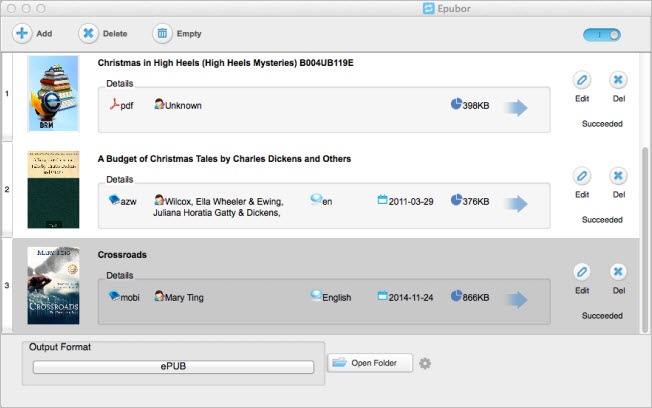Click convert arrow for the pdf book
The width and height of the screenshot is (652, 408).
(x=516, y=108)
